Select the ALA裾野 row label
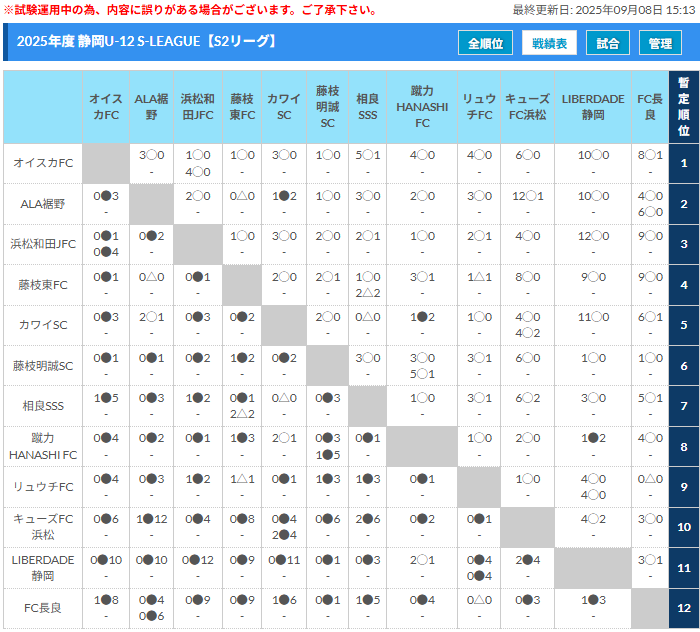Viewport: 700px width, 632px height. tap(43, 204)
